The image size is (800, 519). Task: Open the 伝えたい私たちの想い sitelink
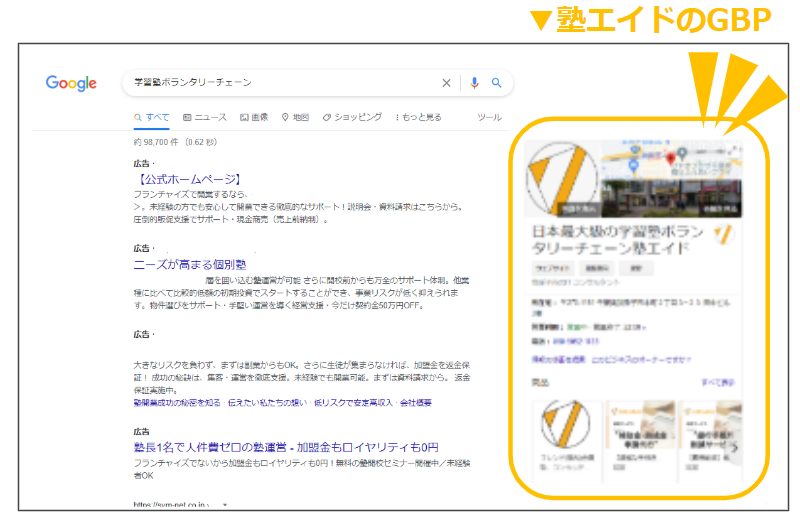click(x=267, y=403)
